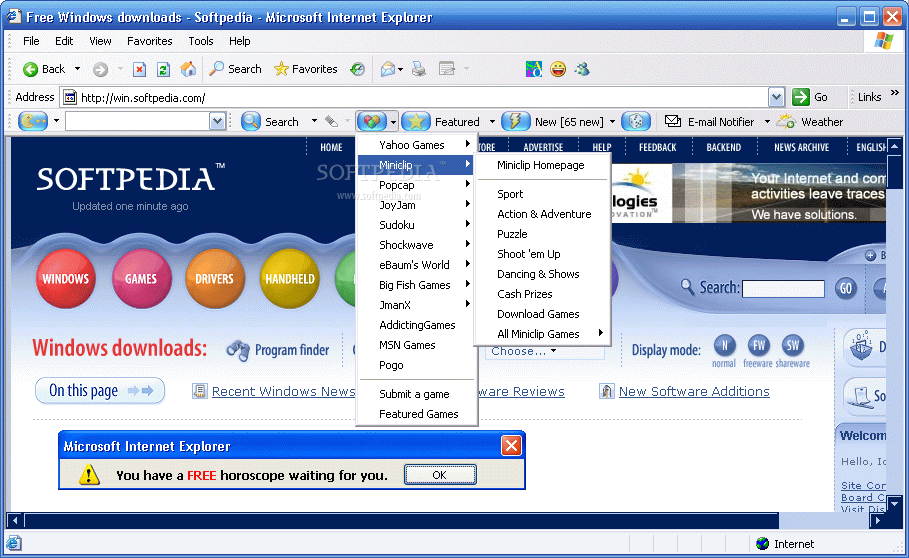Select Download Games submenu item

tap(543, 314)
